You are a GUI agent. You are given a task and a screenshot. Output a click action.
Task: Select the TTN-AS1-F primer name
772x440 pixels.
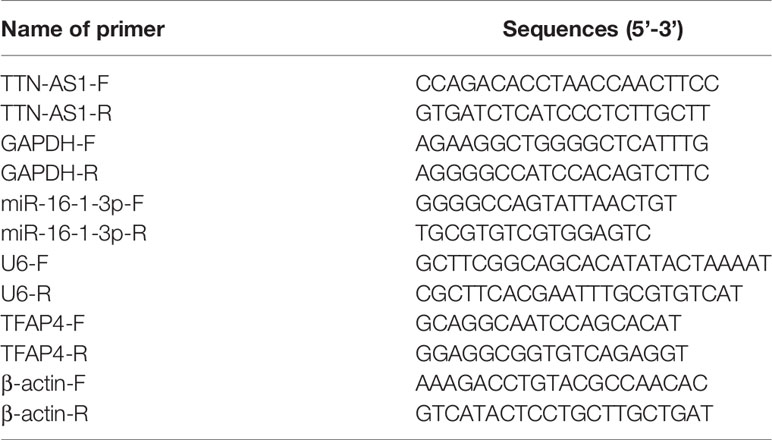point(55,83)
